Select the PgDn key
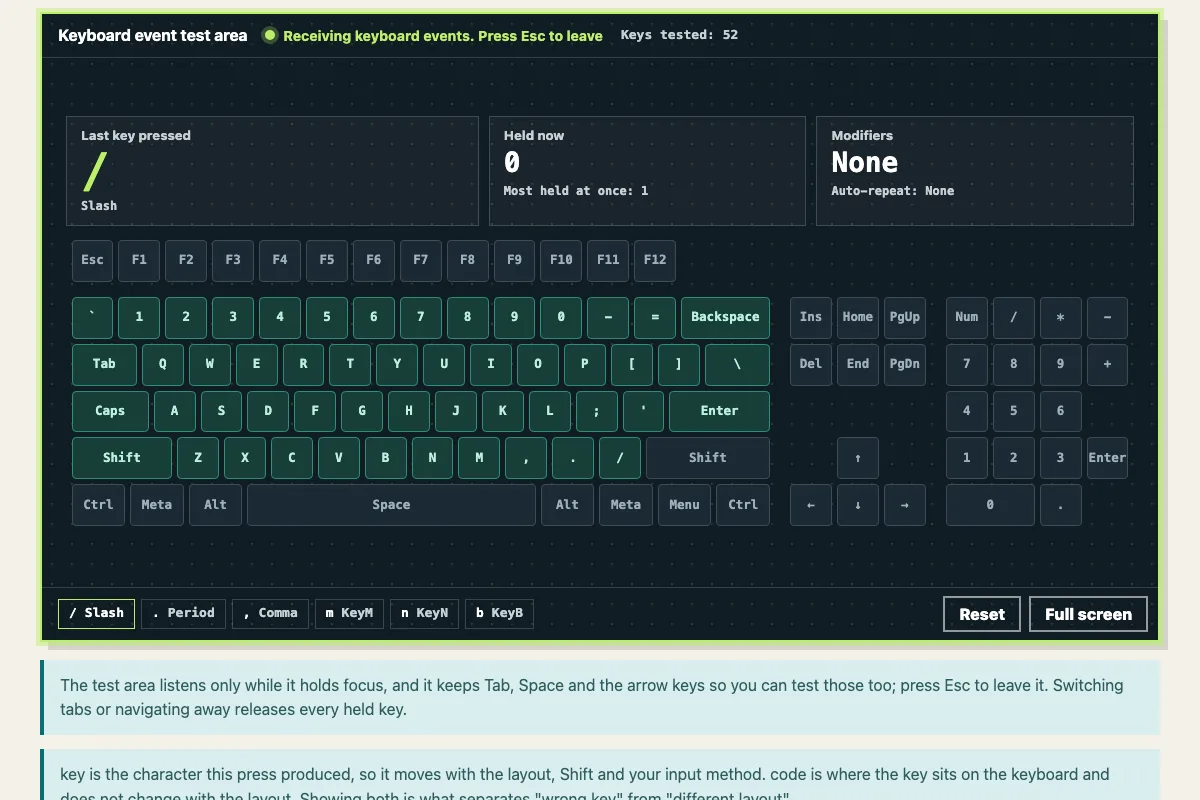Screen dimensions: 1200x800 click(x=905, y=364)
